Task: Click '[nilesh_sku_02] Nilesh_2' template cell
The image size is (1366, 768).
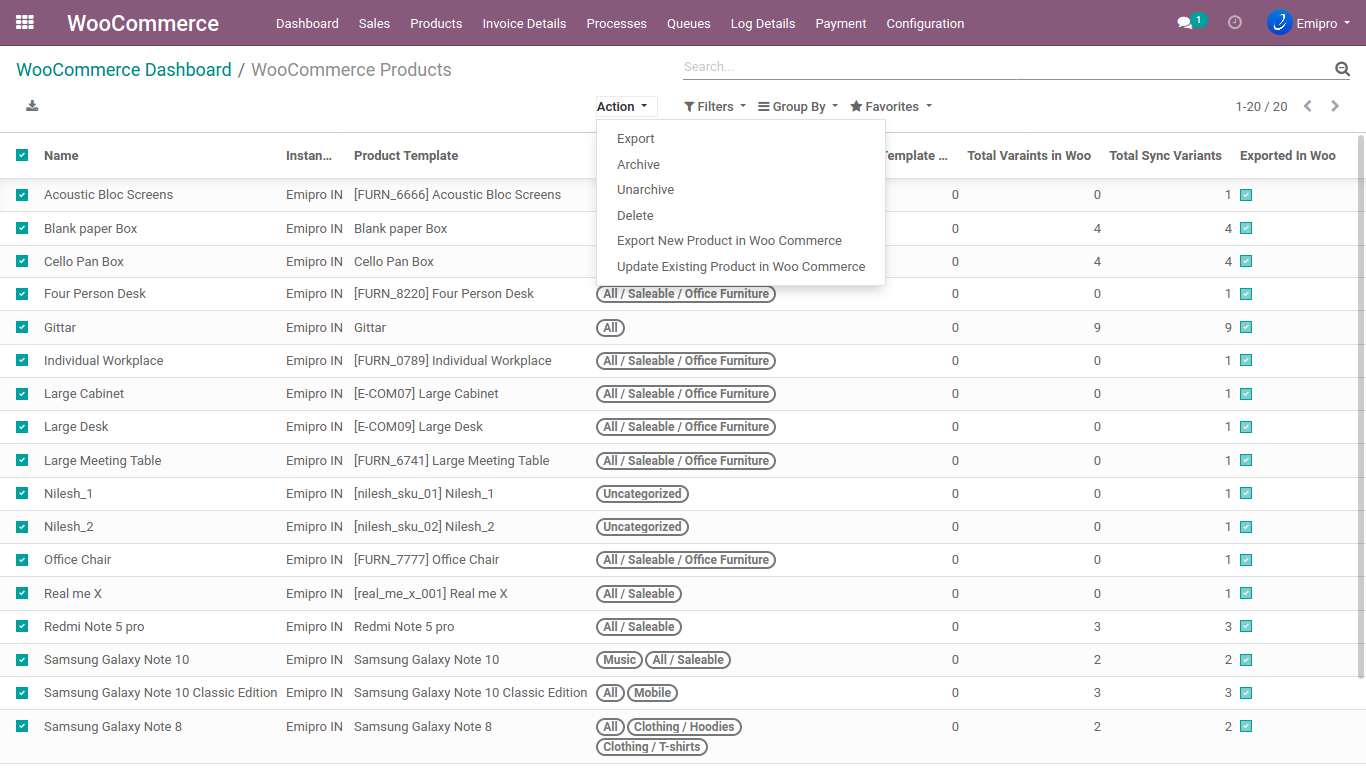Action: coord(424,527)
